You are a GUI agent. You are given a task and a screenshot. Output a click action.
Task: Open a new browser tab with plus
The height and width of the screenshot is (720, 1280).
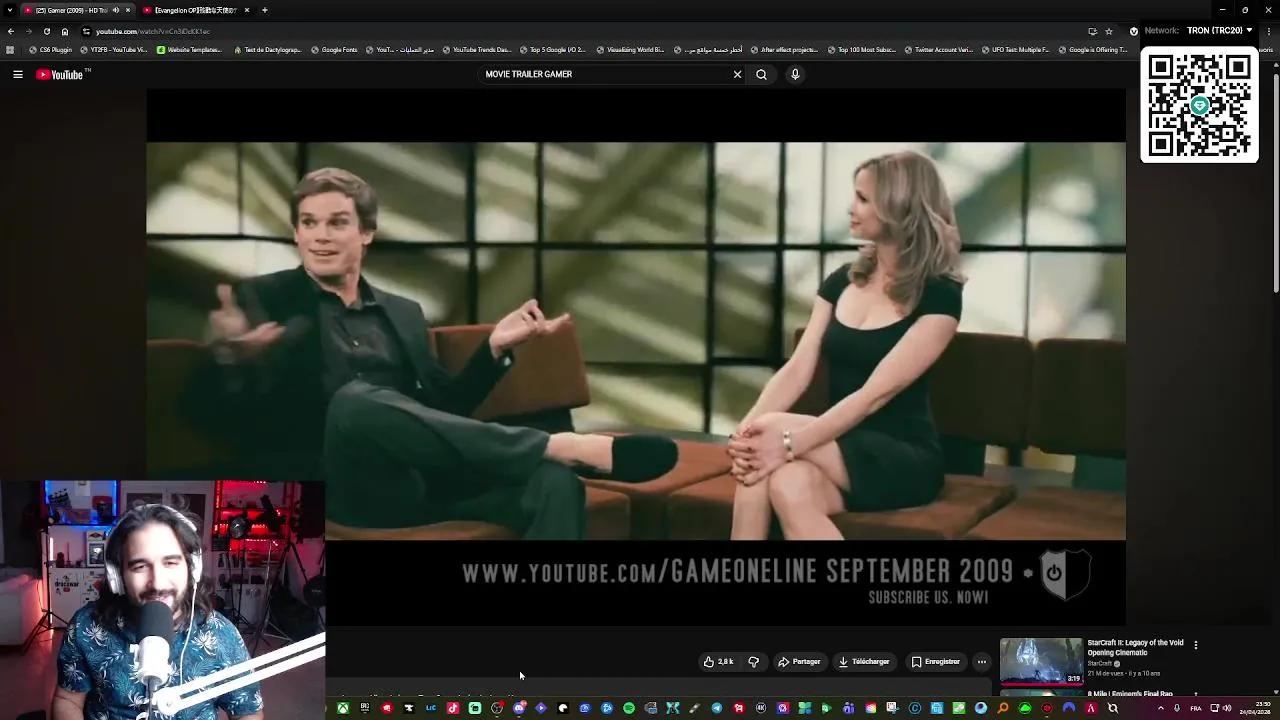pos(264,10)
